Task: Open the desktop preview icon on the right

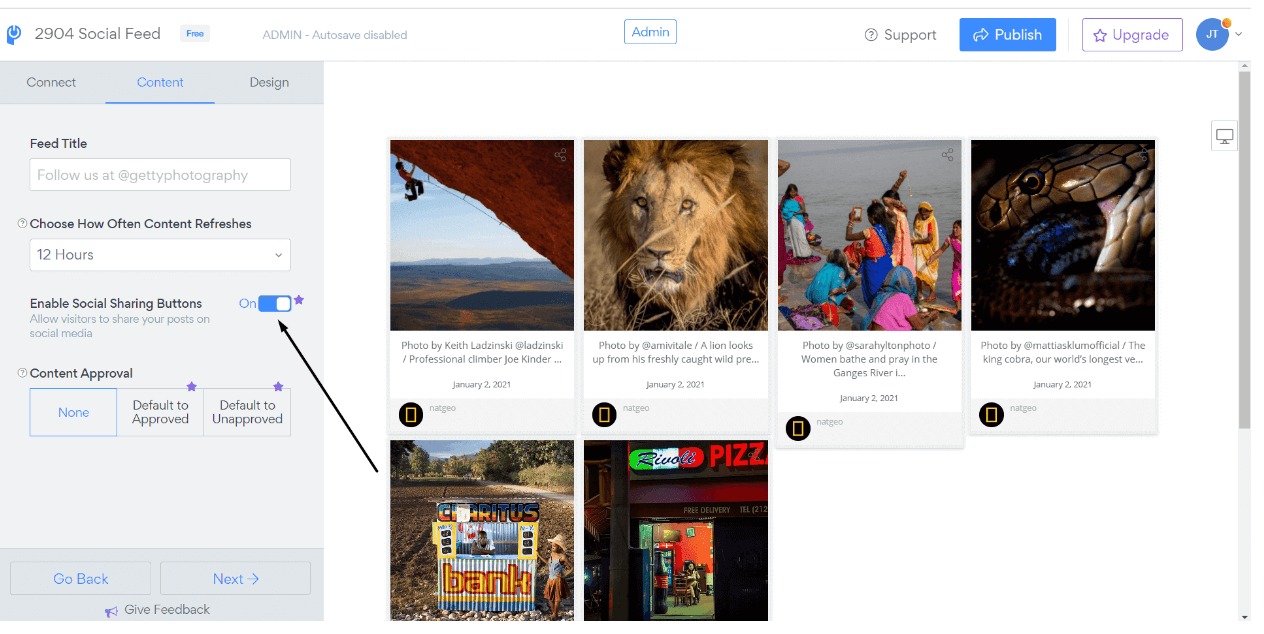Action: tap(1224, 136)
